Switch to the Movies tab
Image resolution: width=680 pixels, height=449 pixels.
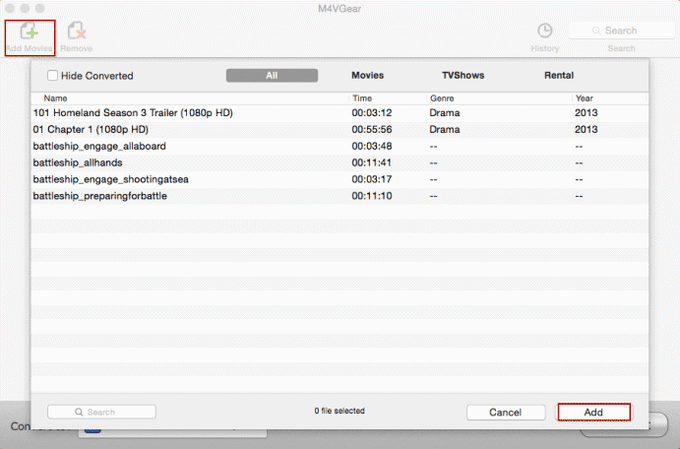368,75
